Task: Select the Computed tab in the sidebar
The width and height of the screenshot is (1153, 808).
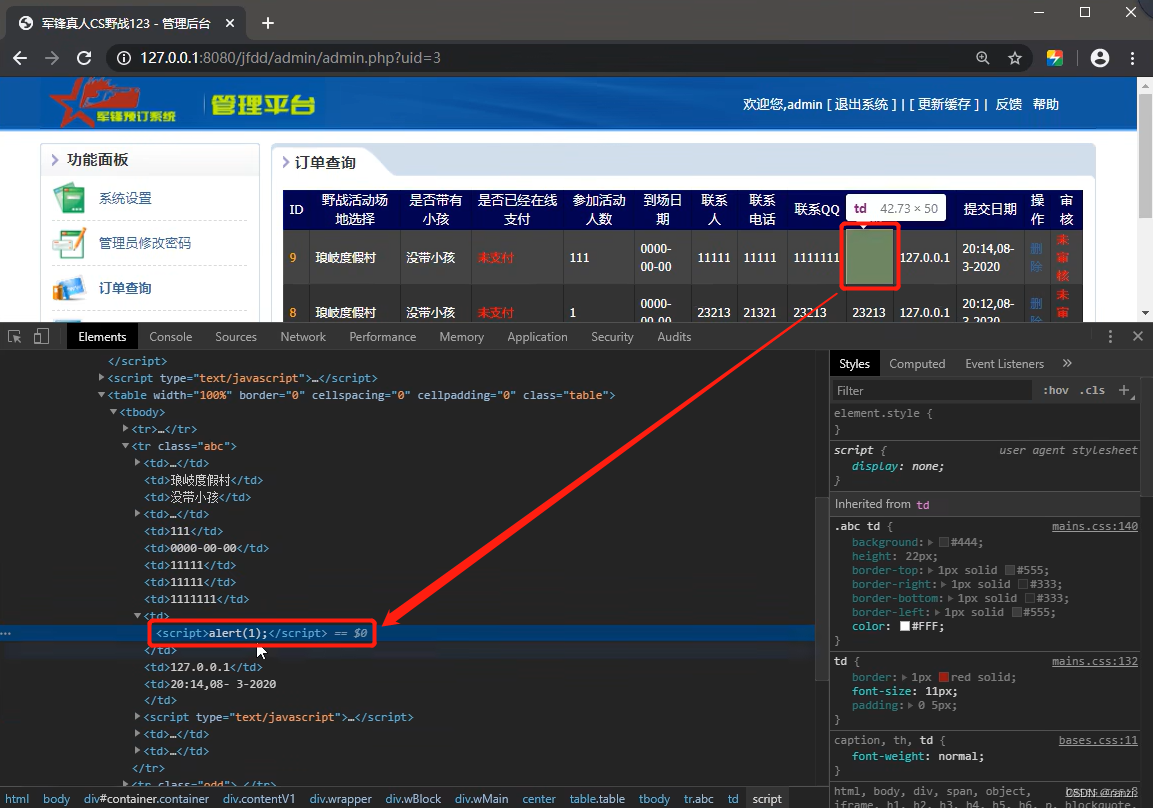Action: pos(917,364)
